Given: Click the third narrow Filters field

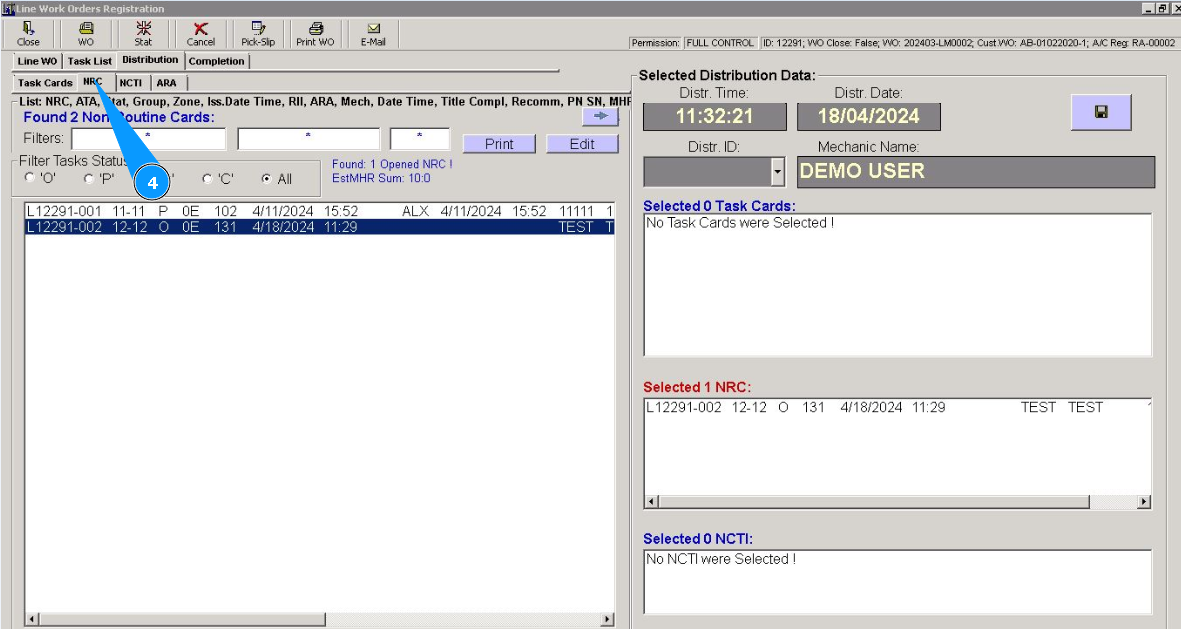Looking at the screenshot, I should (x=420, y=139).
